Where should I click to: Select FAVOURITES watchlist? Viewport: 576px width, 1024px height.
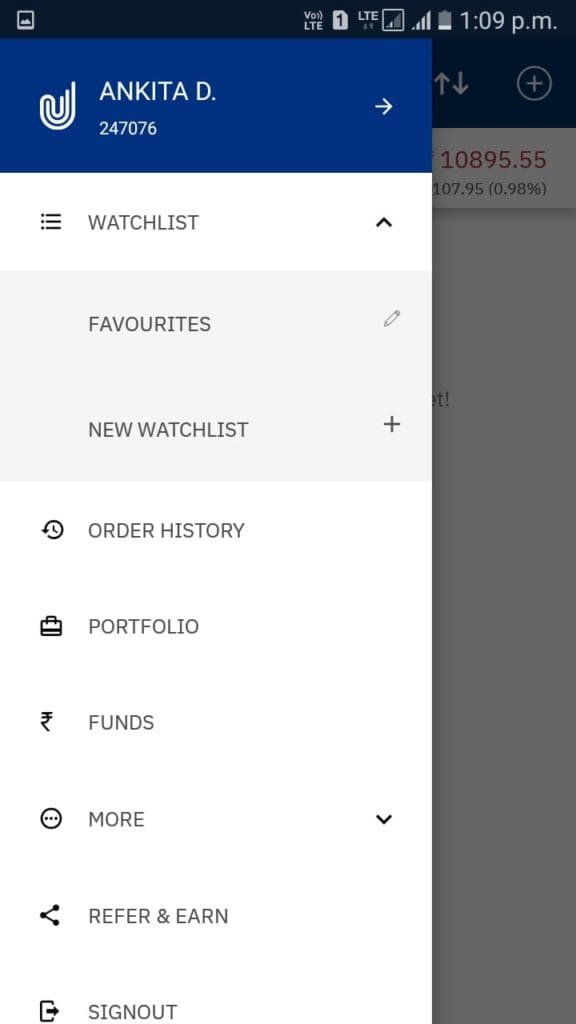click(149, 324)
